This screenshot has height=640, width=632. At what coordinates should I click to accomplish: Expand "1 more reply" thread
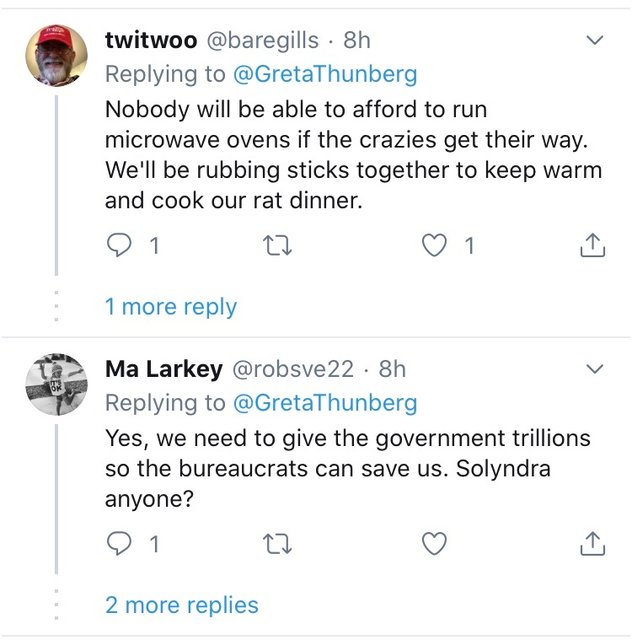(x=170, y=306)
